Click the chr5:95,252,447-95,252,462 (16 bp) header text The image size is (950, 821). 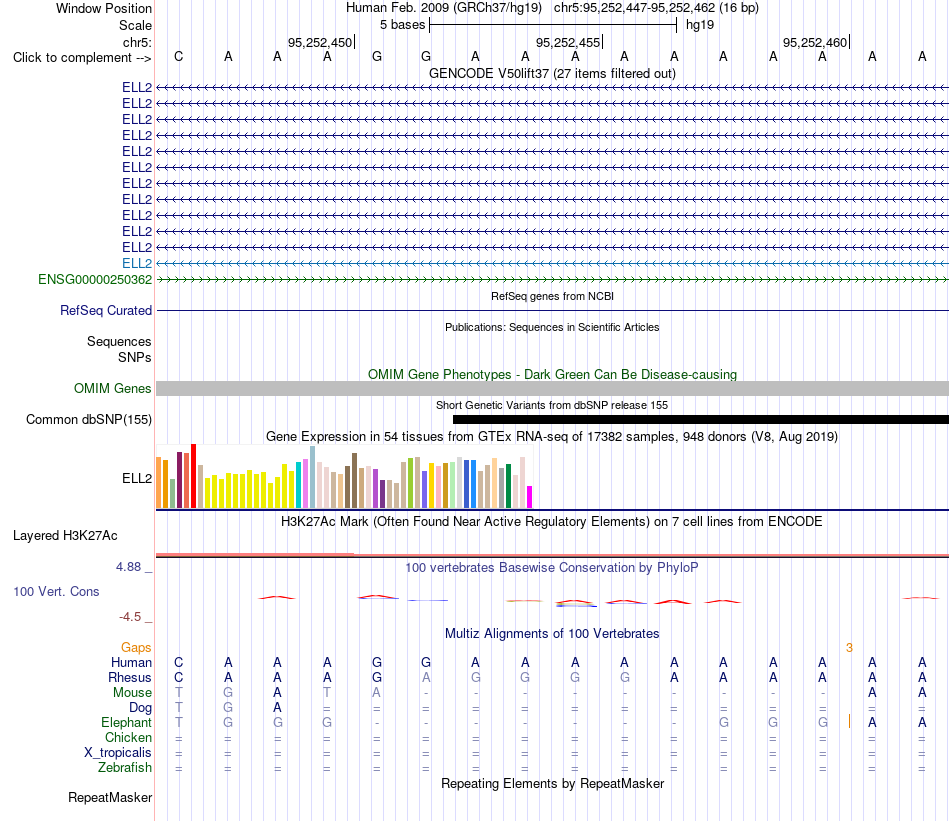pyautogui.click(x=656, y=8)
